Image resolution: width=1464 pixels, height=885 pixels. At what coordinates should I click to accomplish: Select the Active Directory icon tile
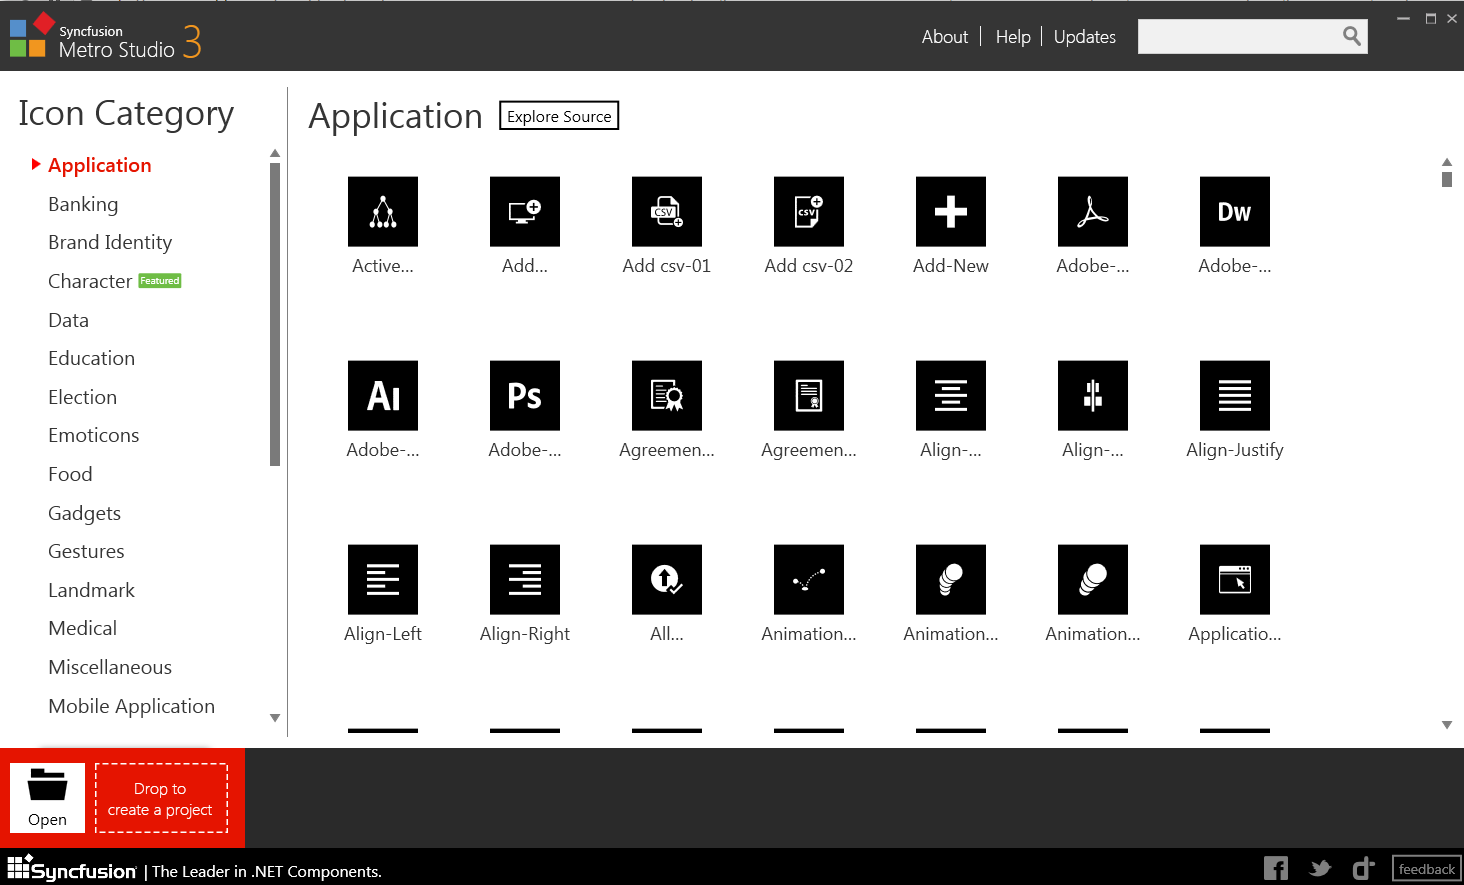tap(383, 212)
